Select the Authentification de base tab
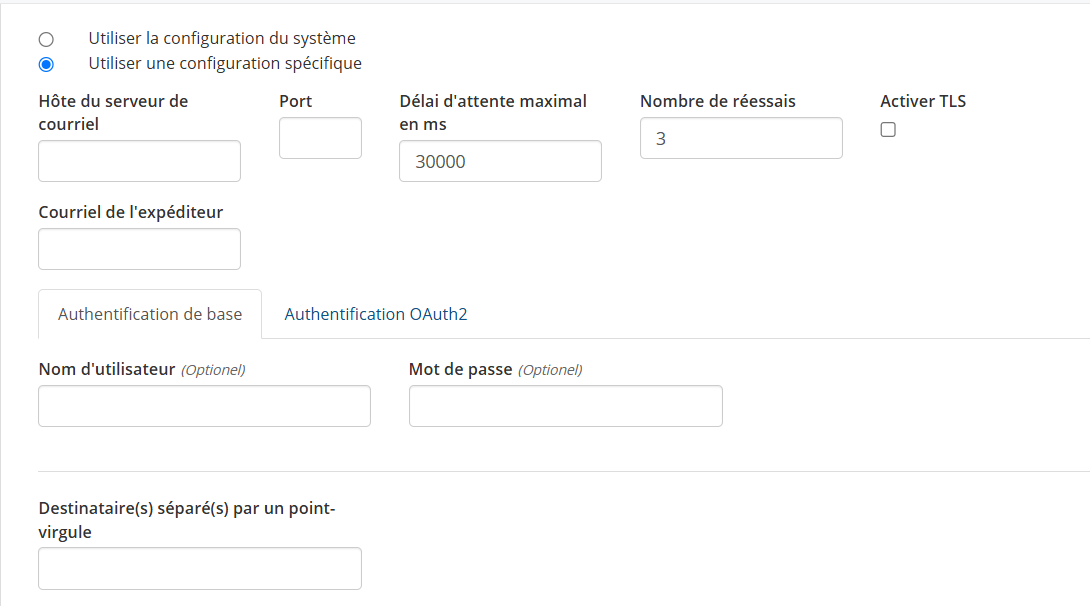 click(x=149, y=313)
